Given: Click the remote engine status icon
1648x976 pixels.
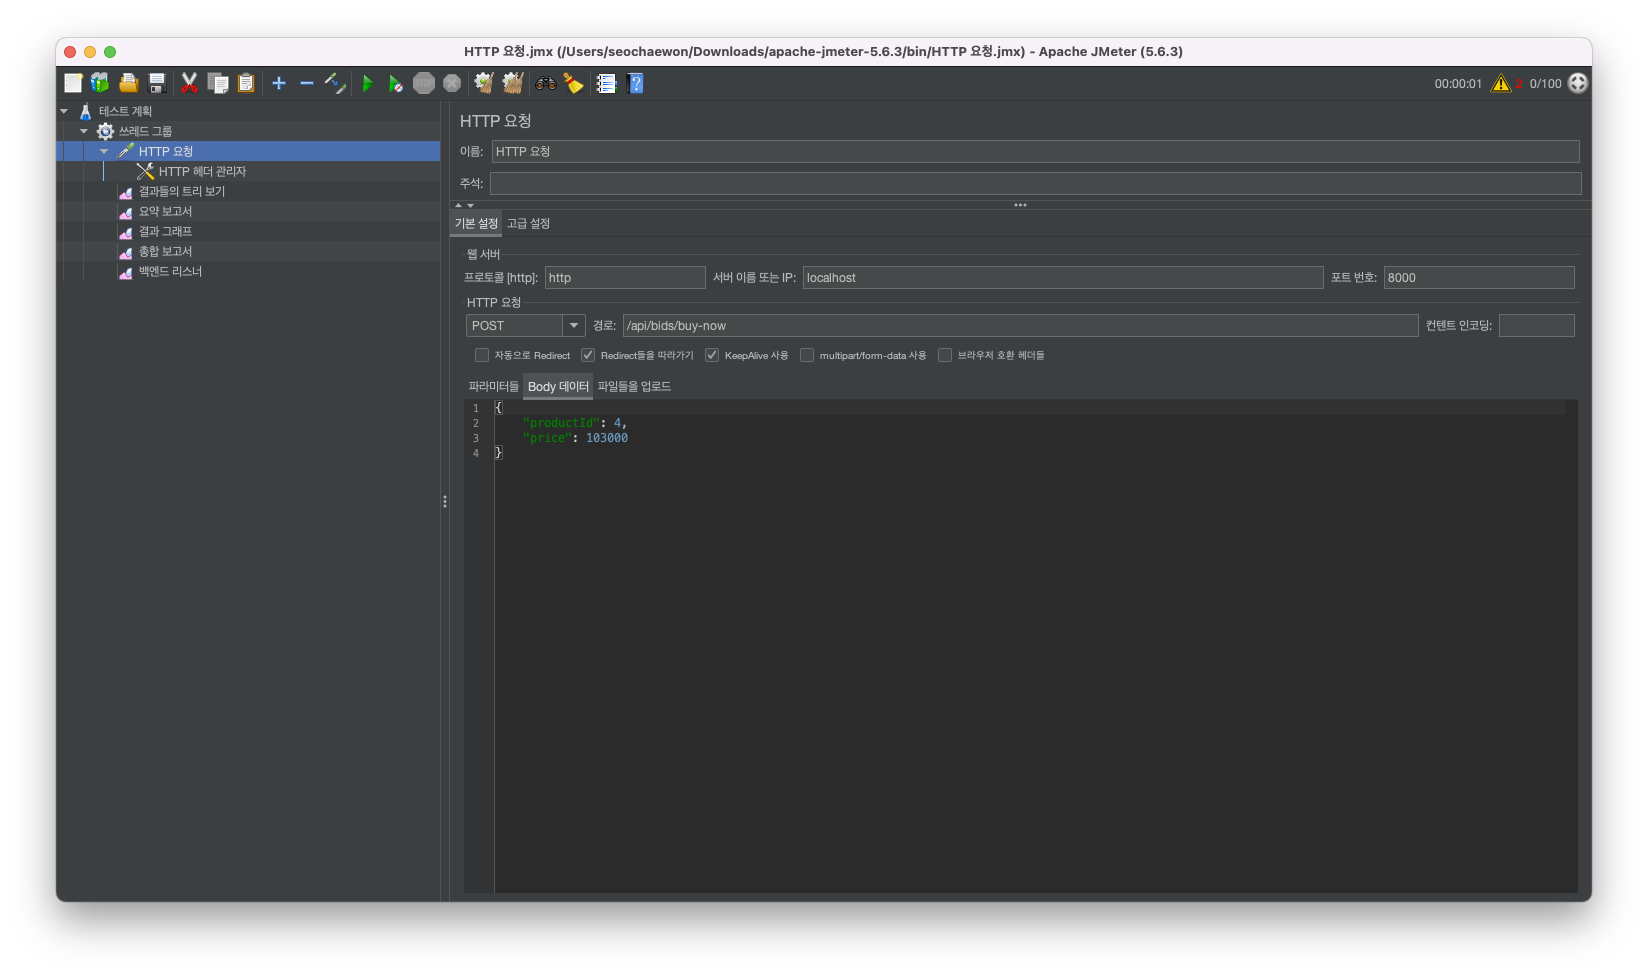Looking at the screenshot, I should 1578,83.
